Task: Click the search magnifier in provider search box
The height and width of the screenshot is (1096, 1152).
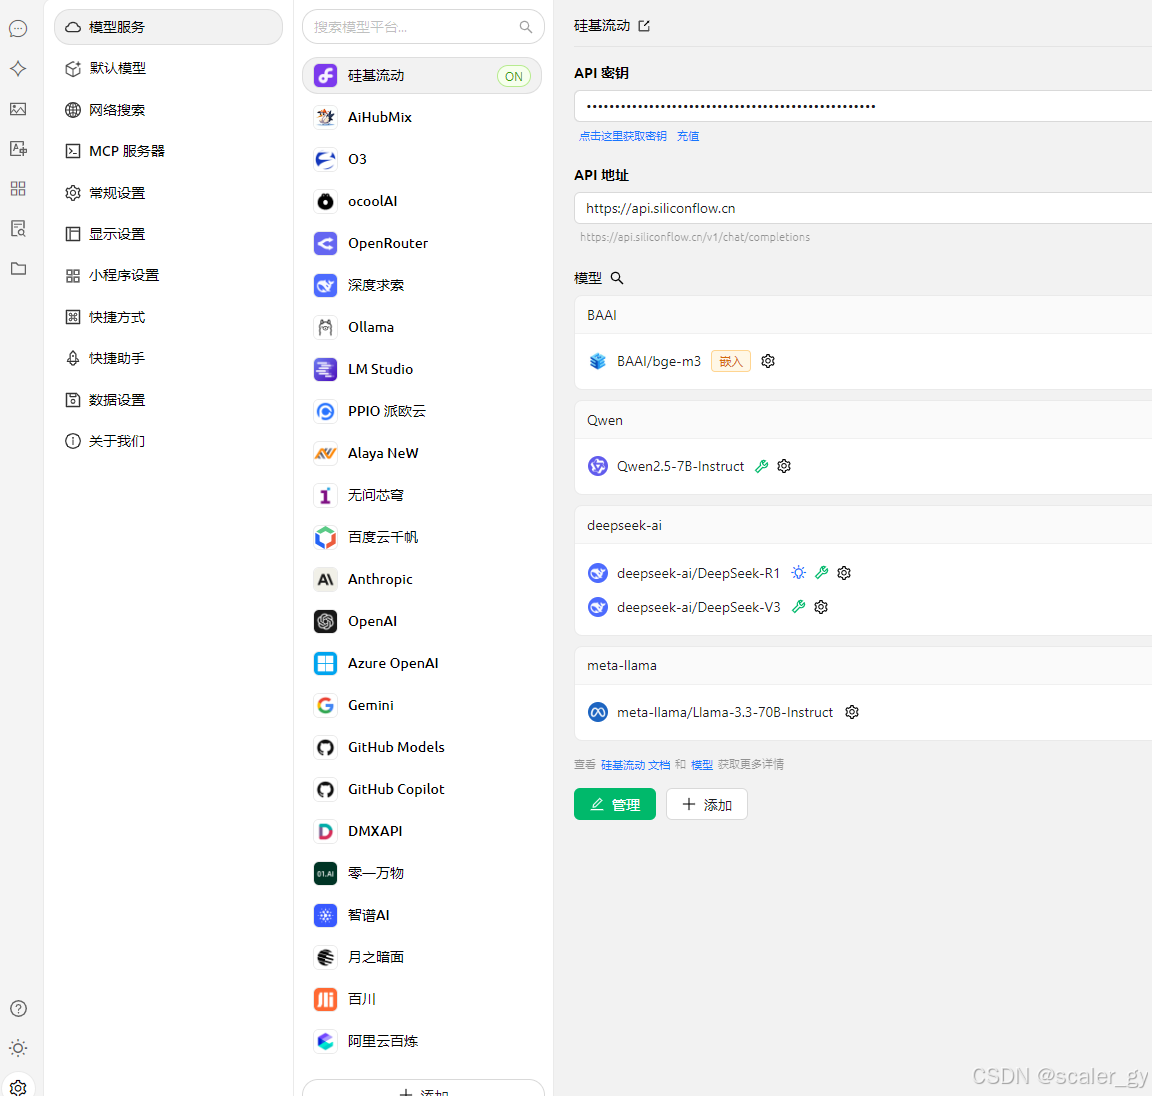Action: [x=525, y=27]
